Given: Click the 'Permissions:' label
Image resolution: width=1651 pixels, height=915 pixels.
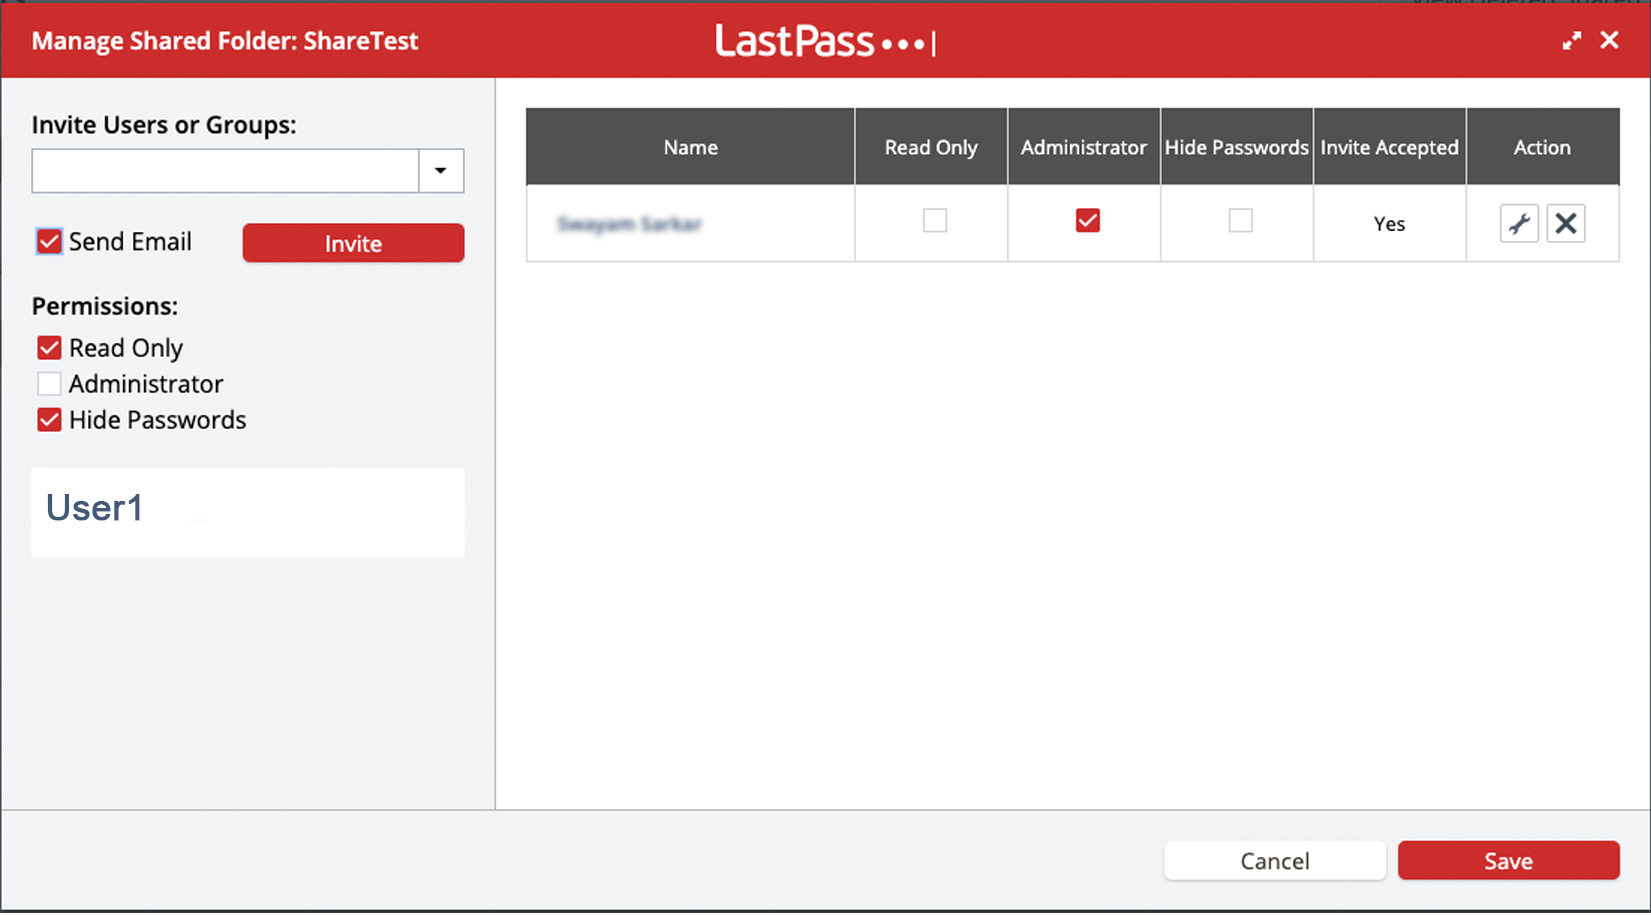Looking at the screenshot, I should pos(105,306).
